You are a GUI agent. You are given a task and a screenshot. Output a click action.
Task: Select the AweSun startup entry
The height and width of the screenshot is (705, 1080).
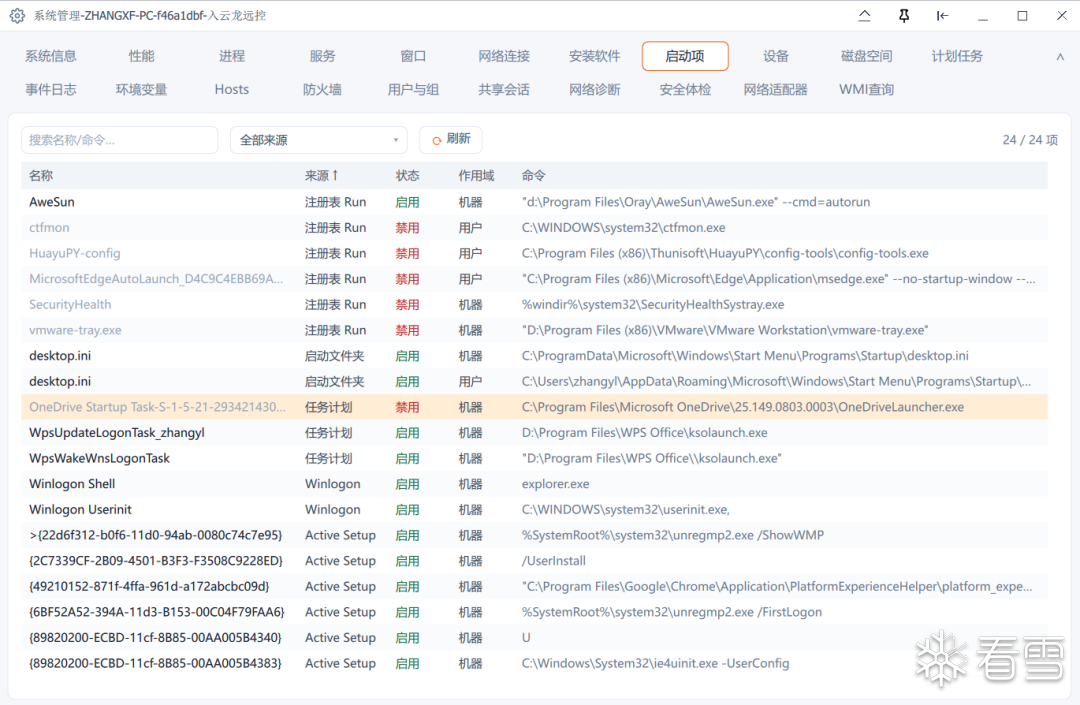534,202
